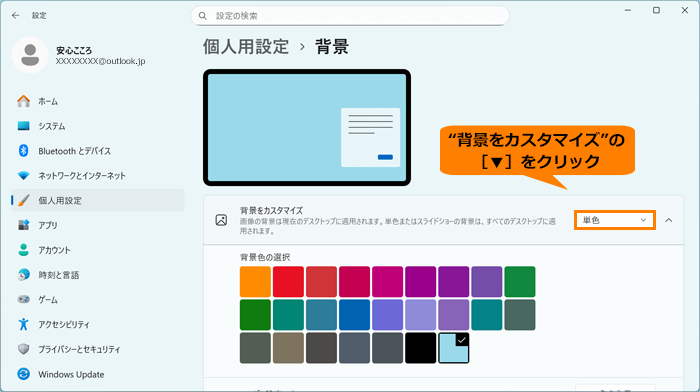Select the royal blue color swatch
This screenshot has height=392, width=700.
(x=354, y=315)
